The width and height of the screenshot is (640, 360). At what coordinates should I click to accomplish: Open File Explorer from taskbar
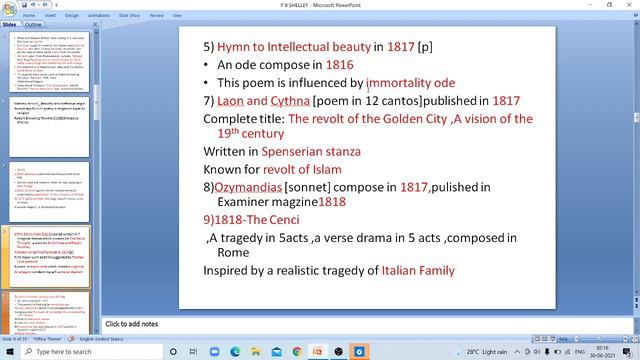click(256, 352)
